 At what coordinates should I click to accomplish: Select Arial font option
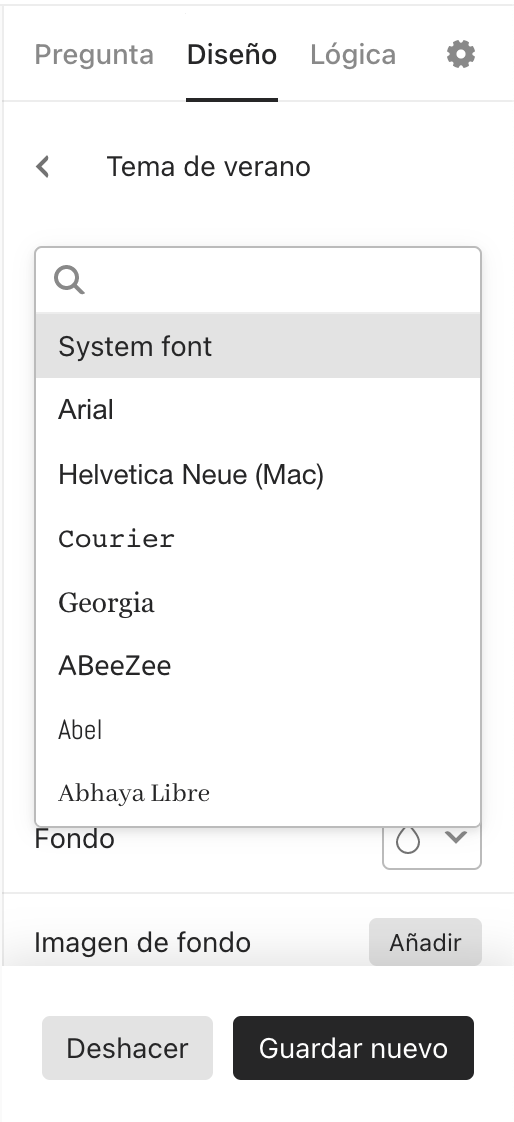click(x=258, y=410)
